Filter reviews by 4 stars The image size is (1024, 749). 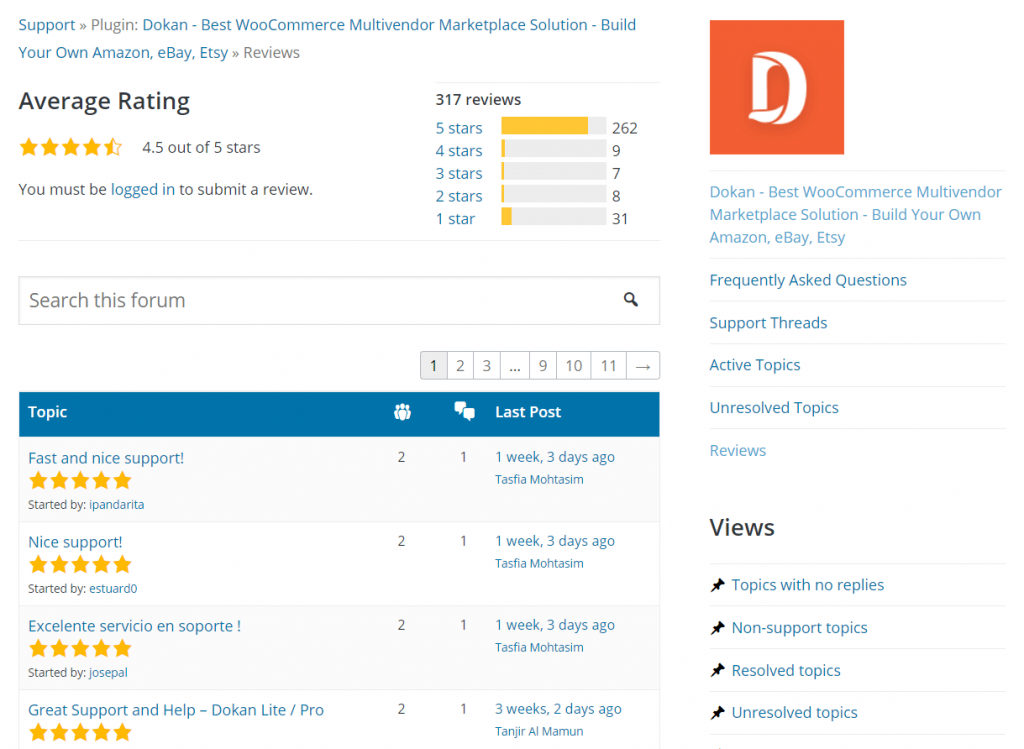(x=459, y=151)
